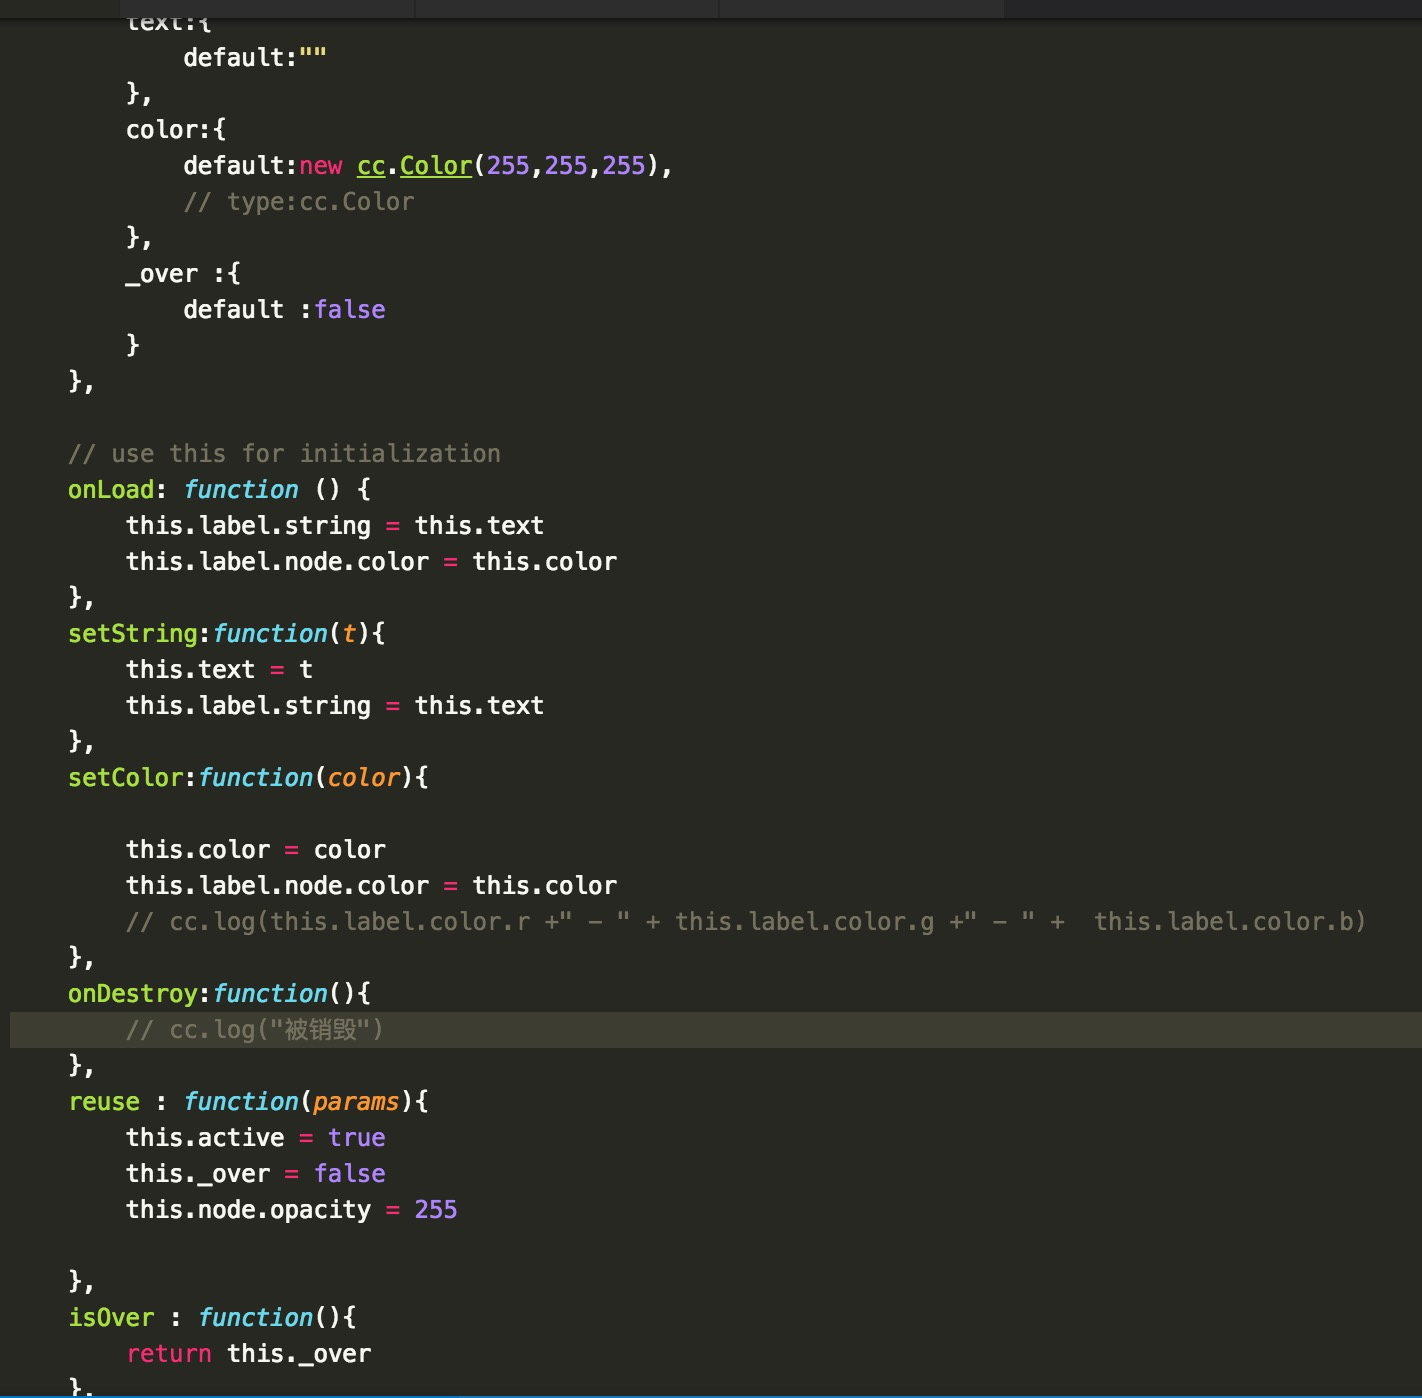Click the 255 value on the opacity line
This screenshot has width=1422, height=1398.
[x=436, y=1210]
